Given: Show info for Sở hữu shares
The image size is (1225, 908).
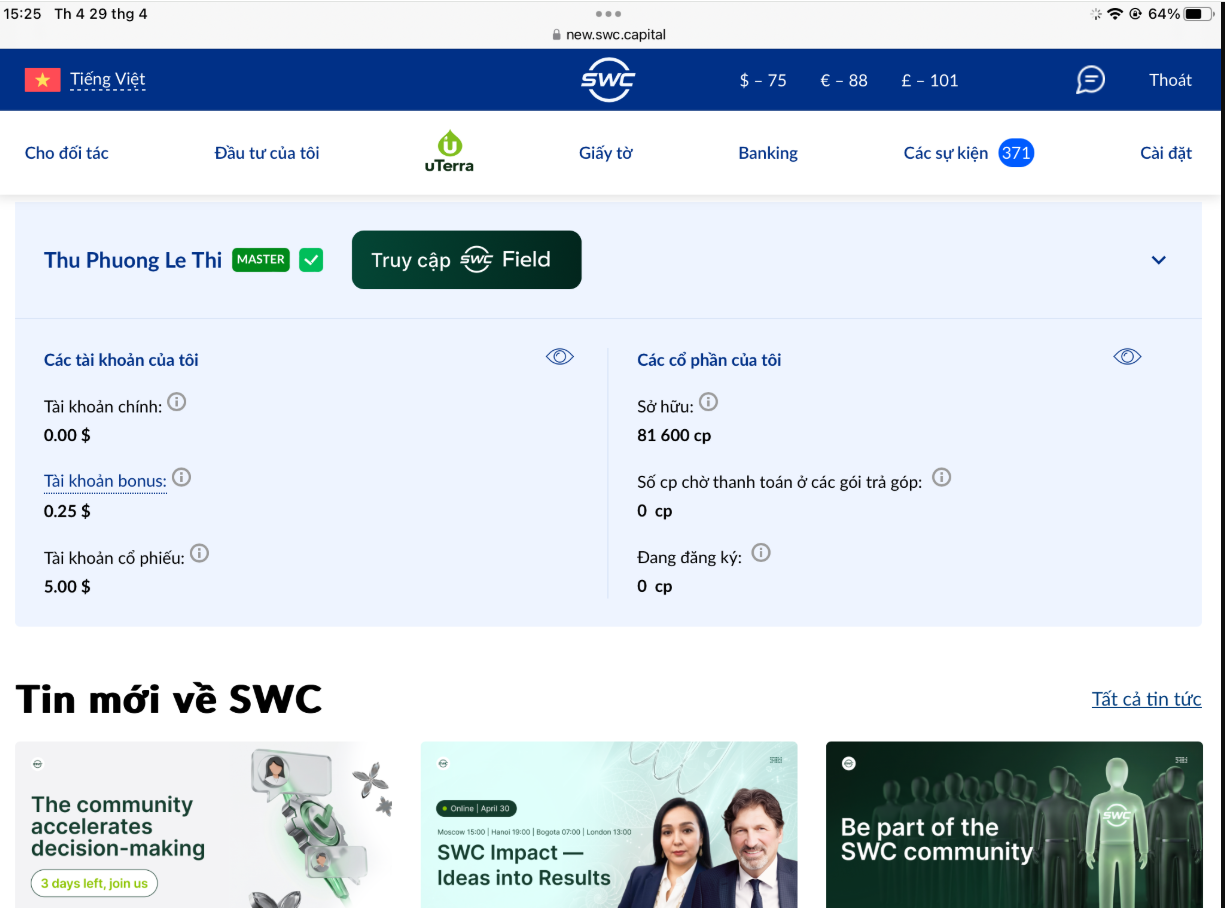Looking at the screenshot, I should point(708,402).
